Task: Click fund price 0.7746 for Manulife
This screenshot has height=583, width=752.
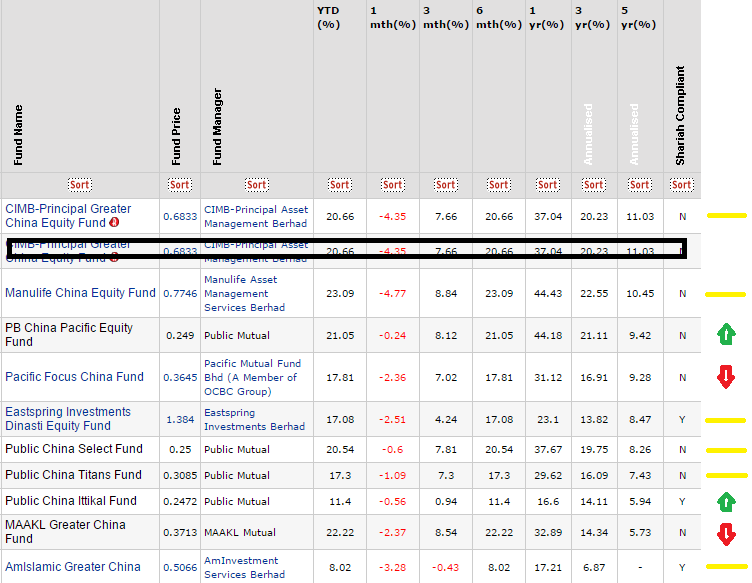Action: pyautogui.click(x=180, y=293)
